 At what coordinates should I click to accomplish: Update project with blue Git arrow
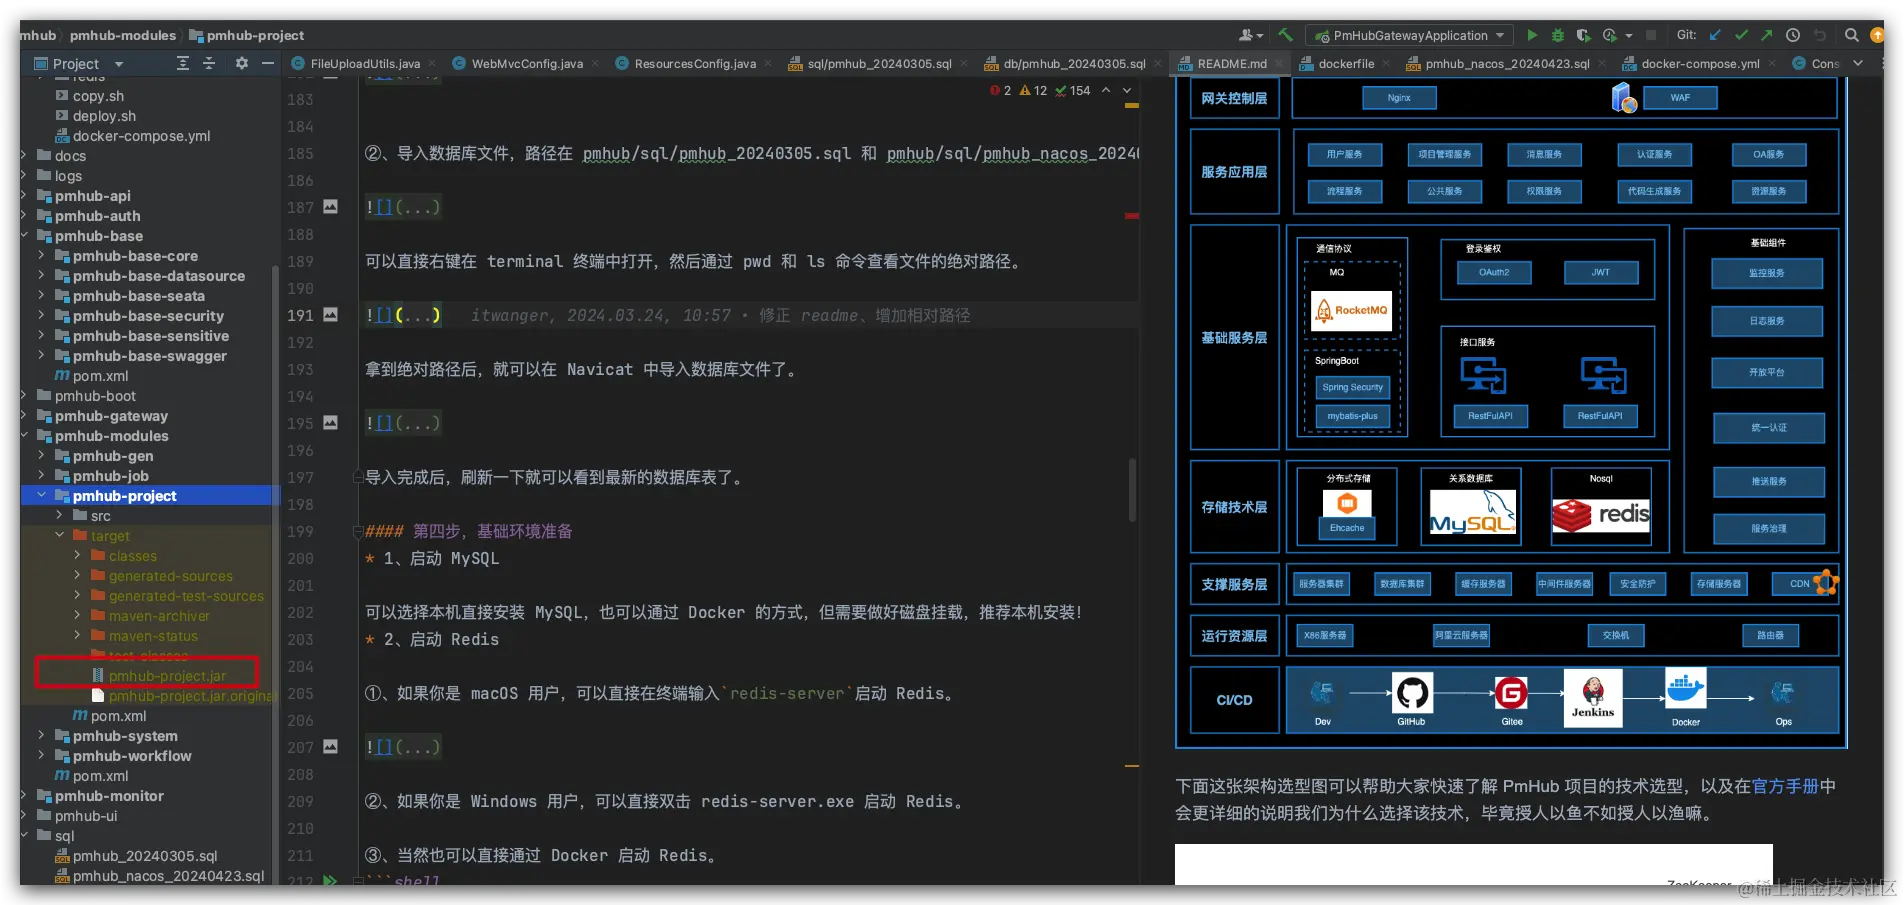[1715, 35]
